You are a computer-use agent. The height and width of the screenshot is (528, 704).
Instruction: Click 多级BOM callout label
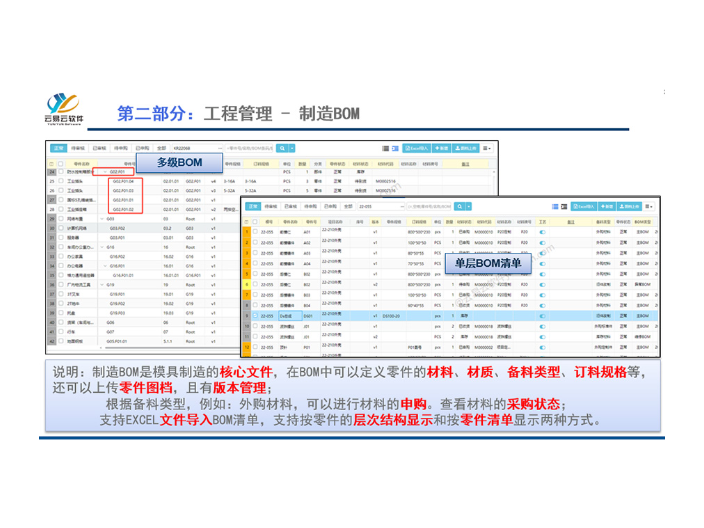point(180,163)
